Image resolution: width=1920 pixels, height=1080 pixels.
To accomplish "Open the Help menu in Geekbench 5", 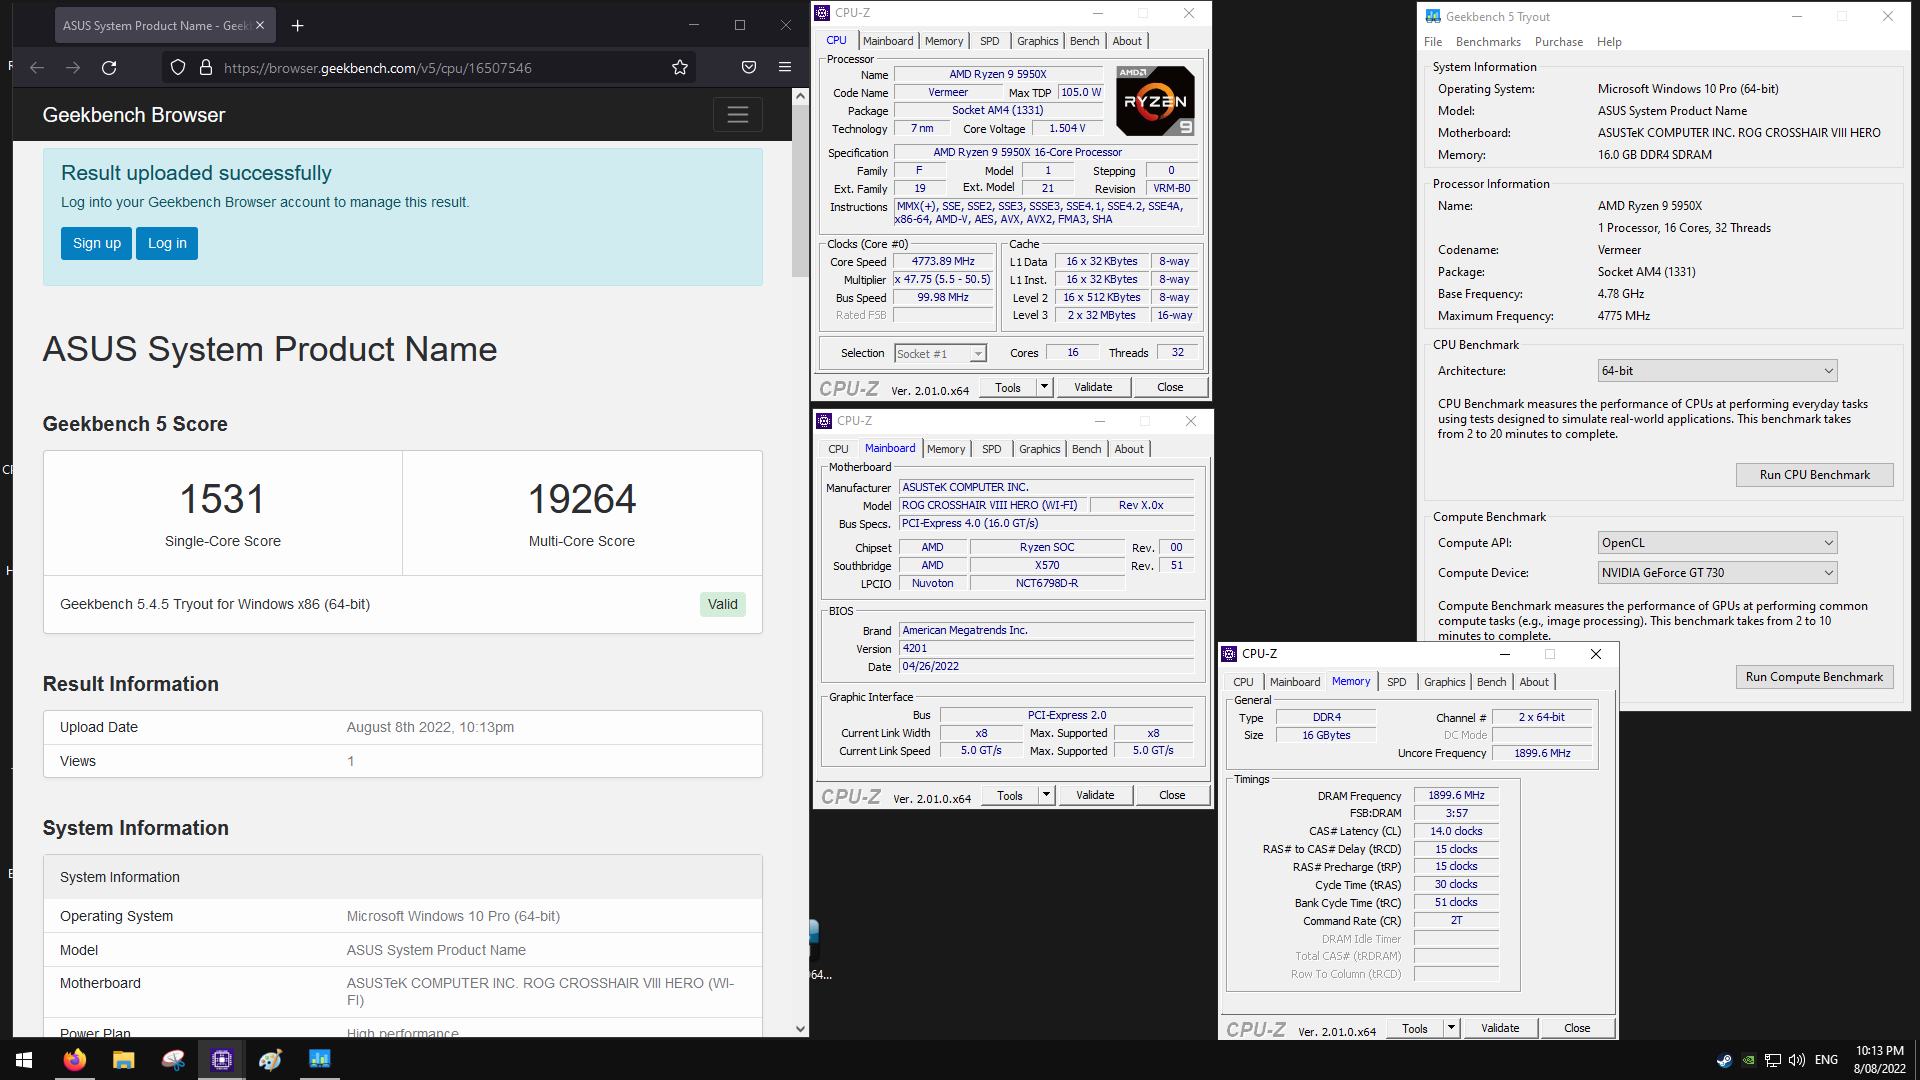I will [x=1609, y=42].
